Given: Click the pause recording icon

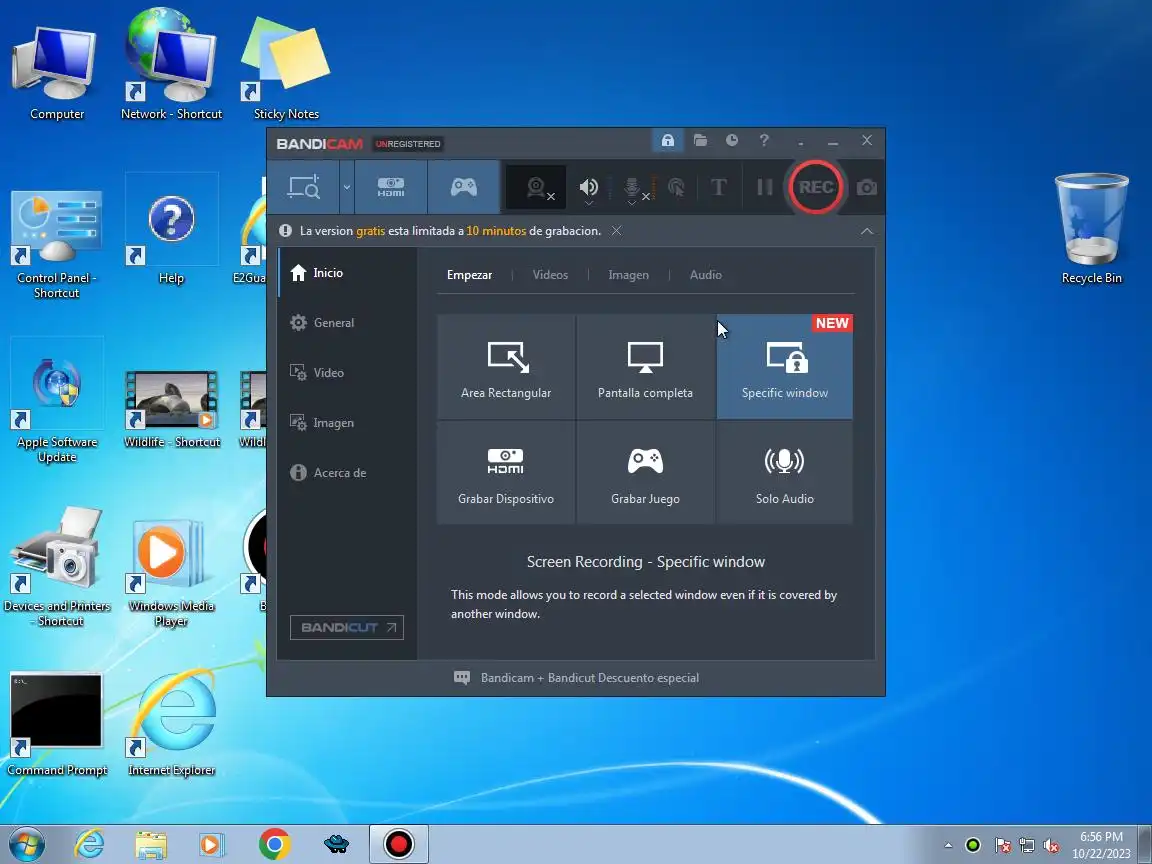Looking at the screenshot, I should click(765, 187).
